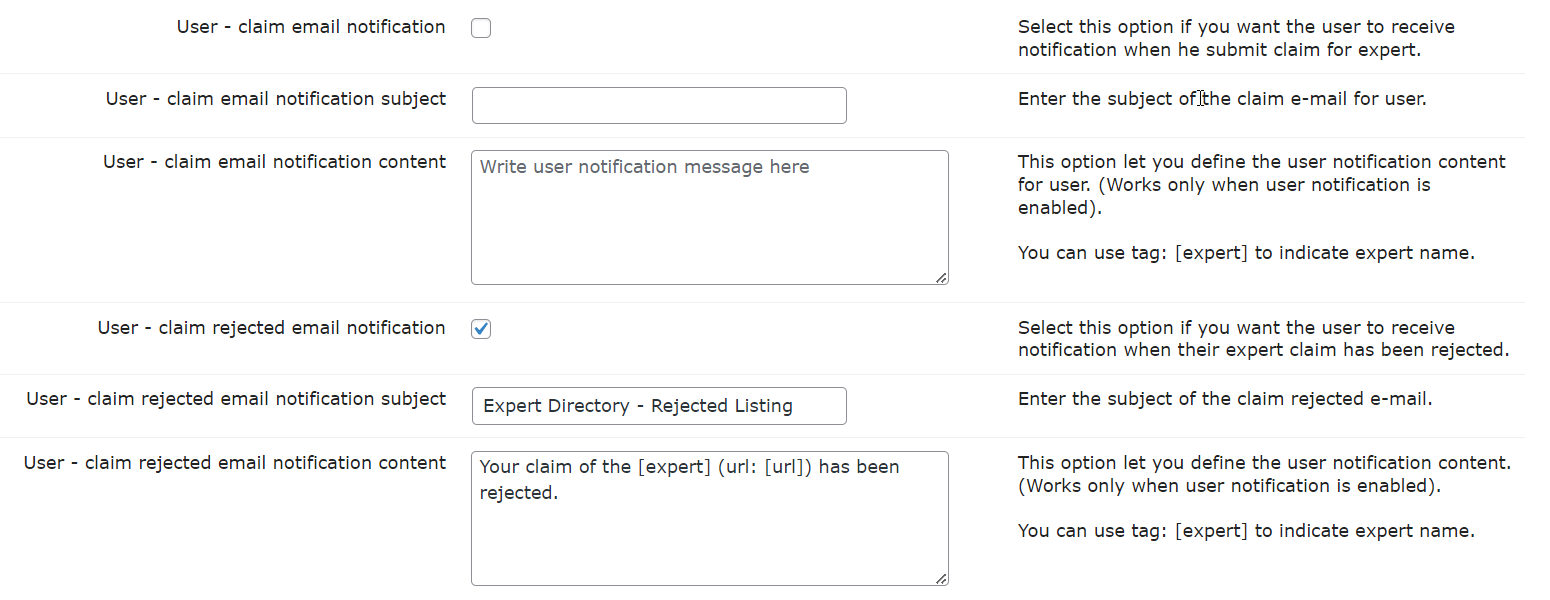Focus the empty claim email notification subject field
The height and width of the screenshot is (600, 1550).
659,105
